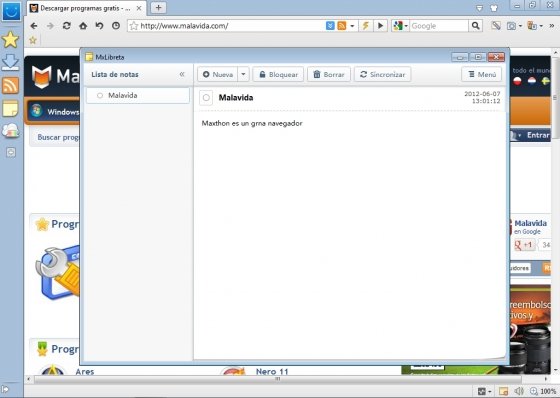Click the skin shirt icon in title bar
Screen dimensions: 560x398
pos(494,8)
